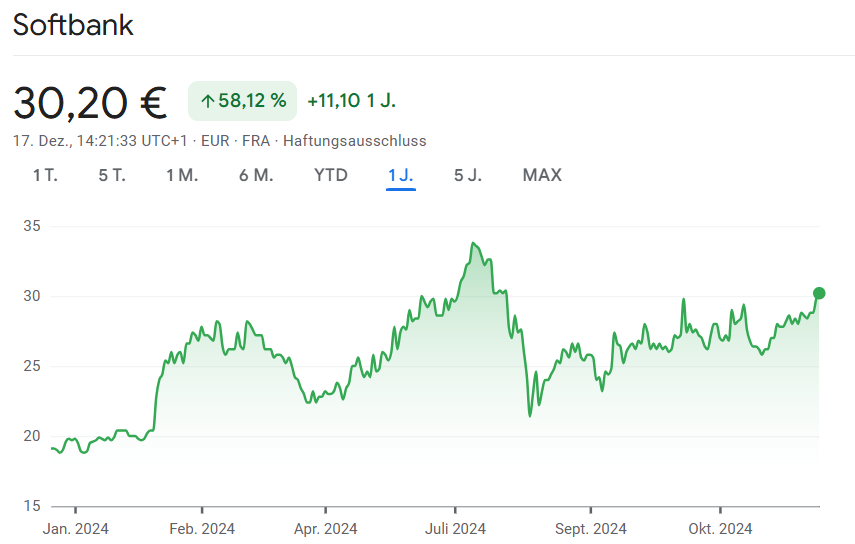Switch chart to YTD view
Screen dimensions: 855x544
[331, 176]
